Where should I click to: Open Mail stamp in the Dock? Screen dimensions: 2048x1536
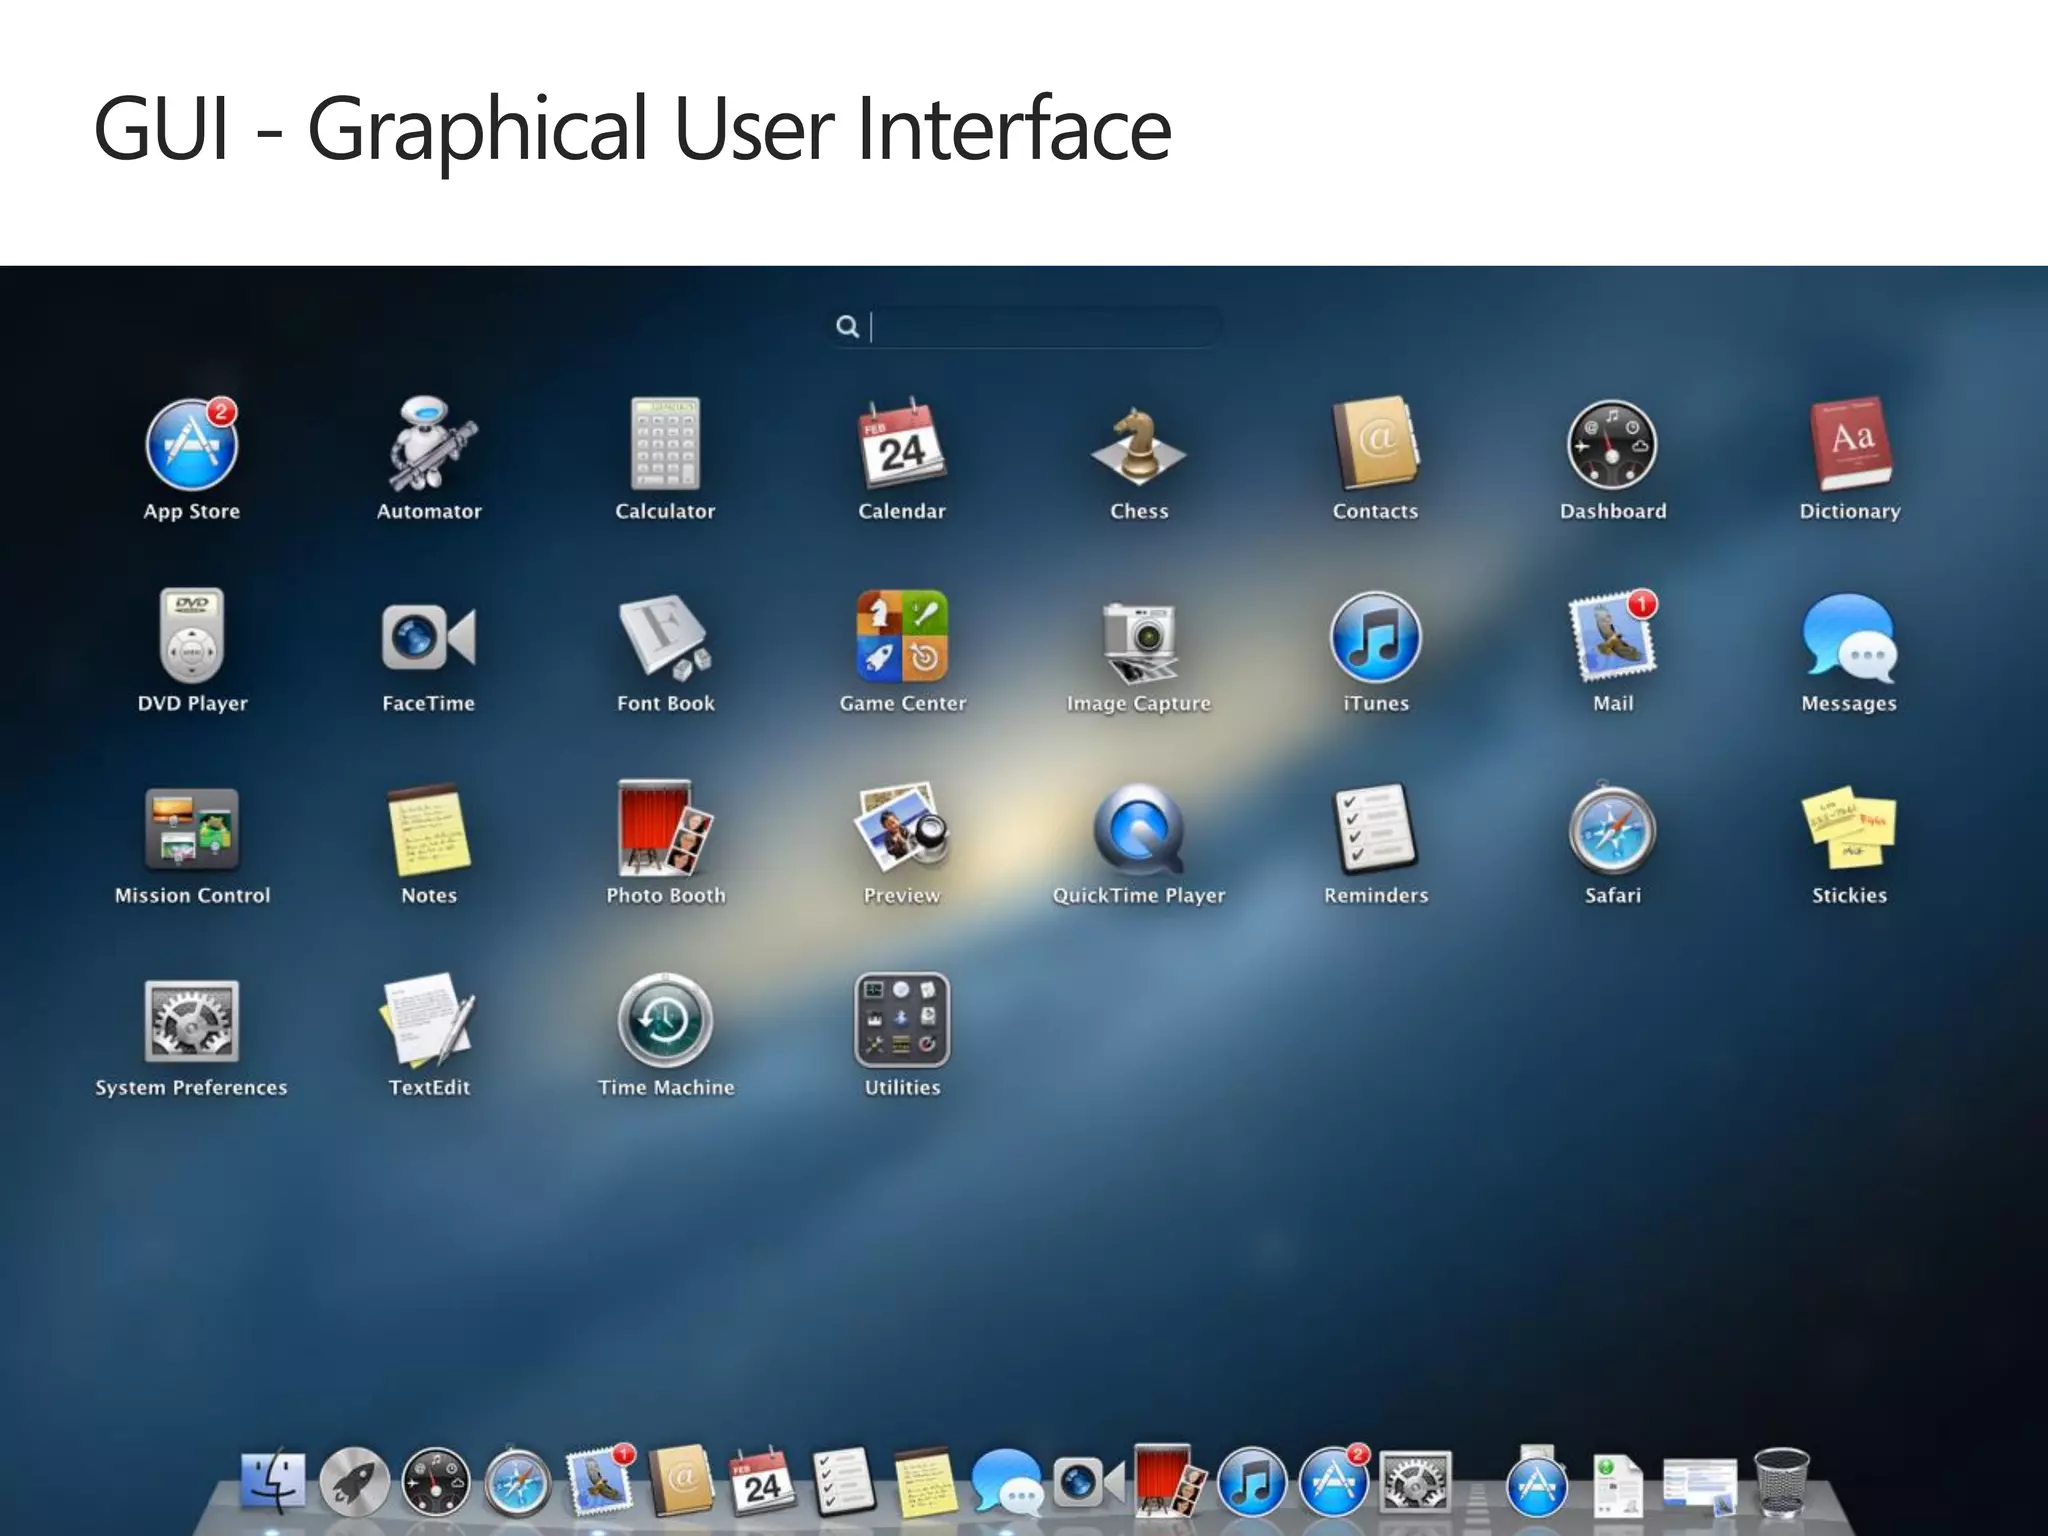pyautogui.click(x=600, y=1482)
